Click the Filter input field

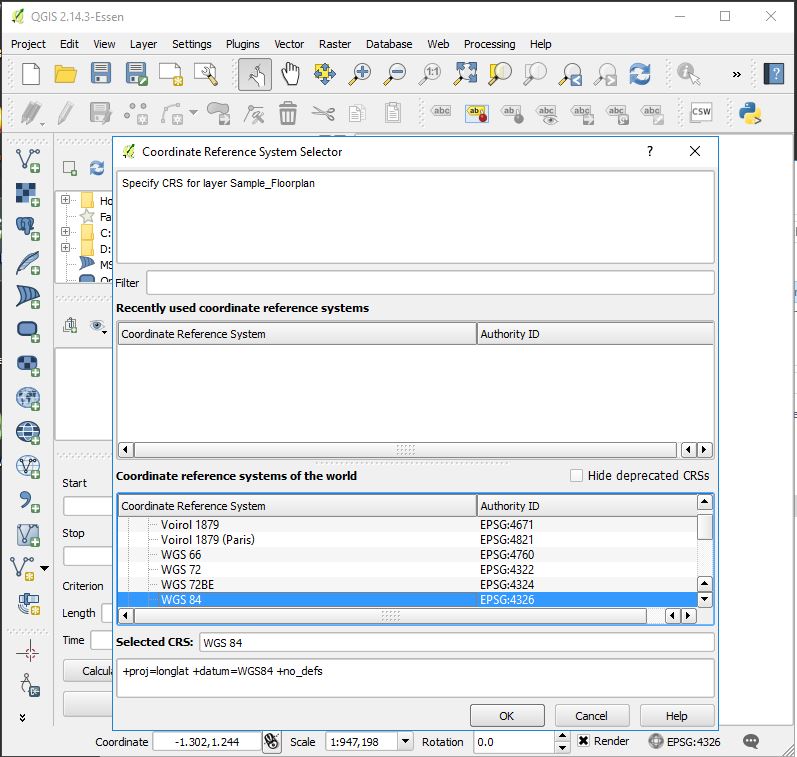[430, 283]
